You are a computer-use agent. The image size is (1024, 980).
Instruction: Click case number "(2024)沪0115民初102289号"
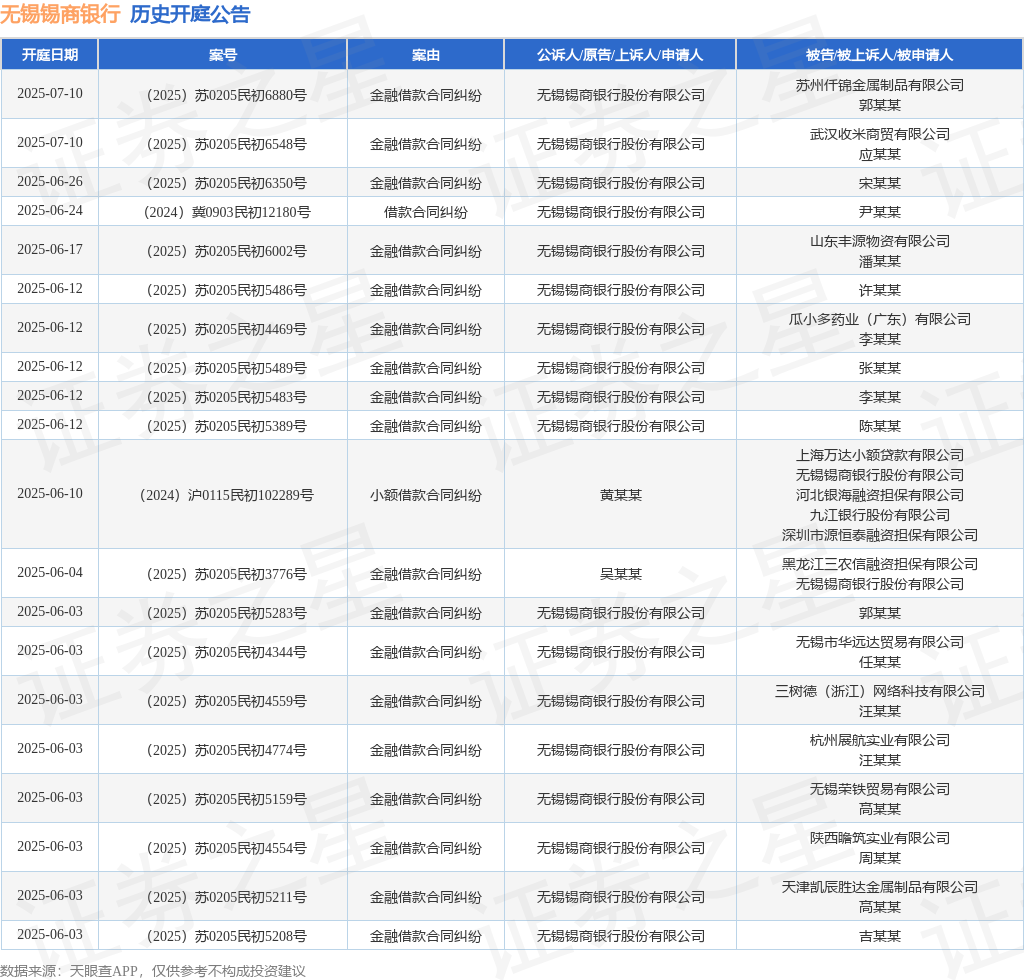[223, 496]
